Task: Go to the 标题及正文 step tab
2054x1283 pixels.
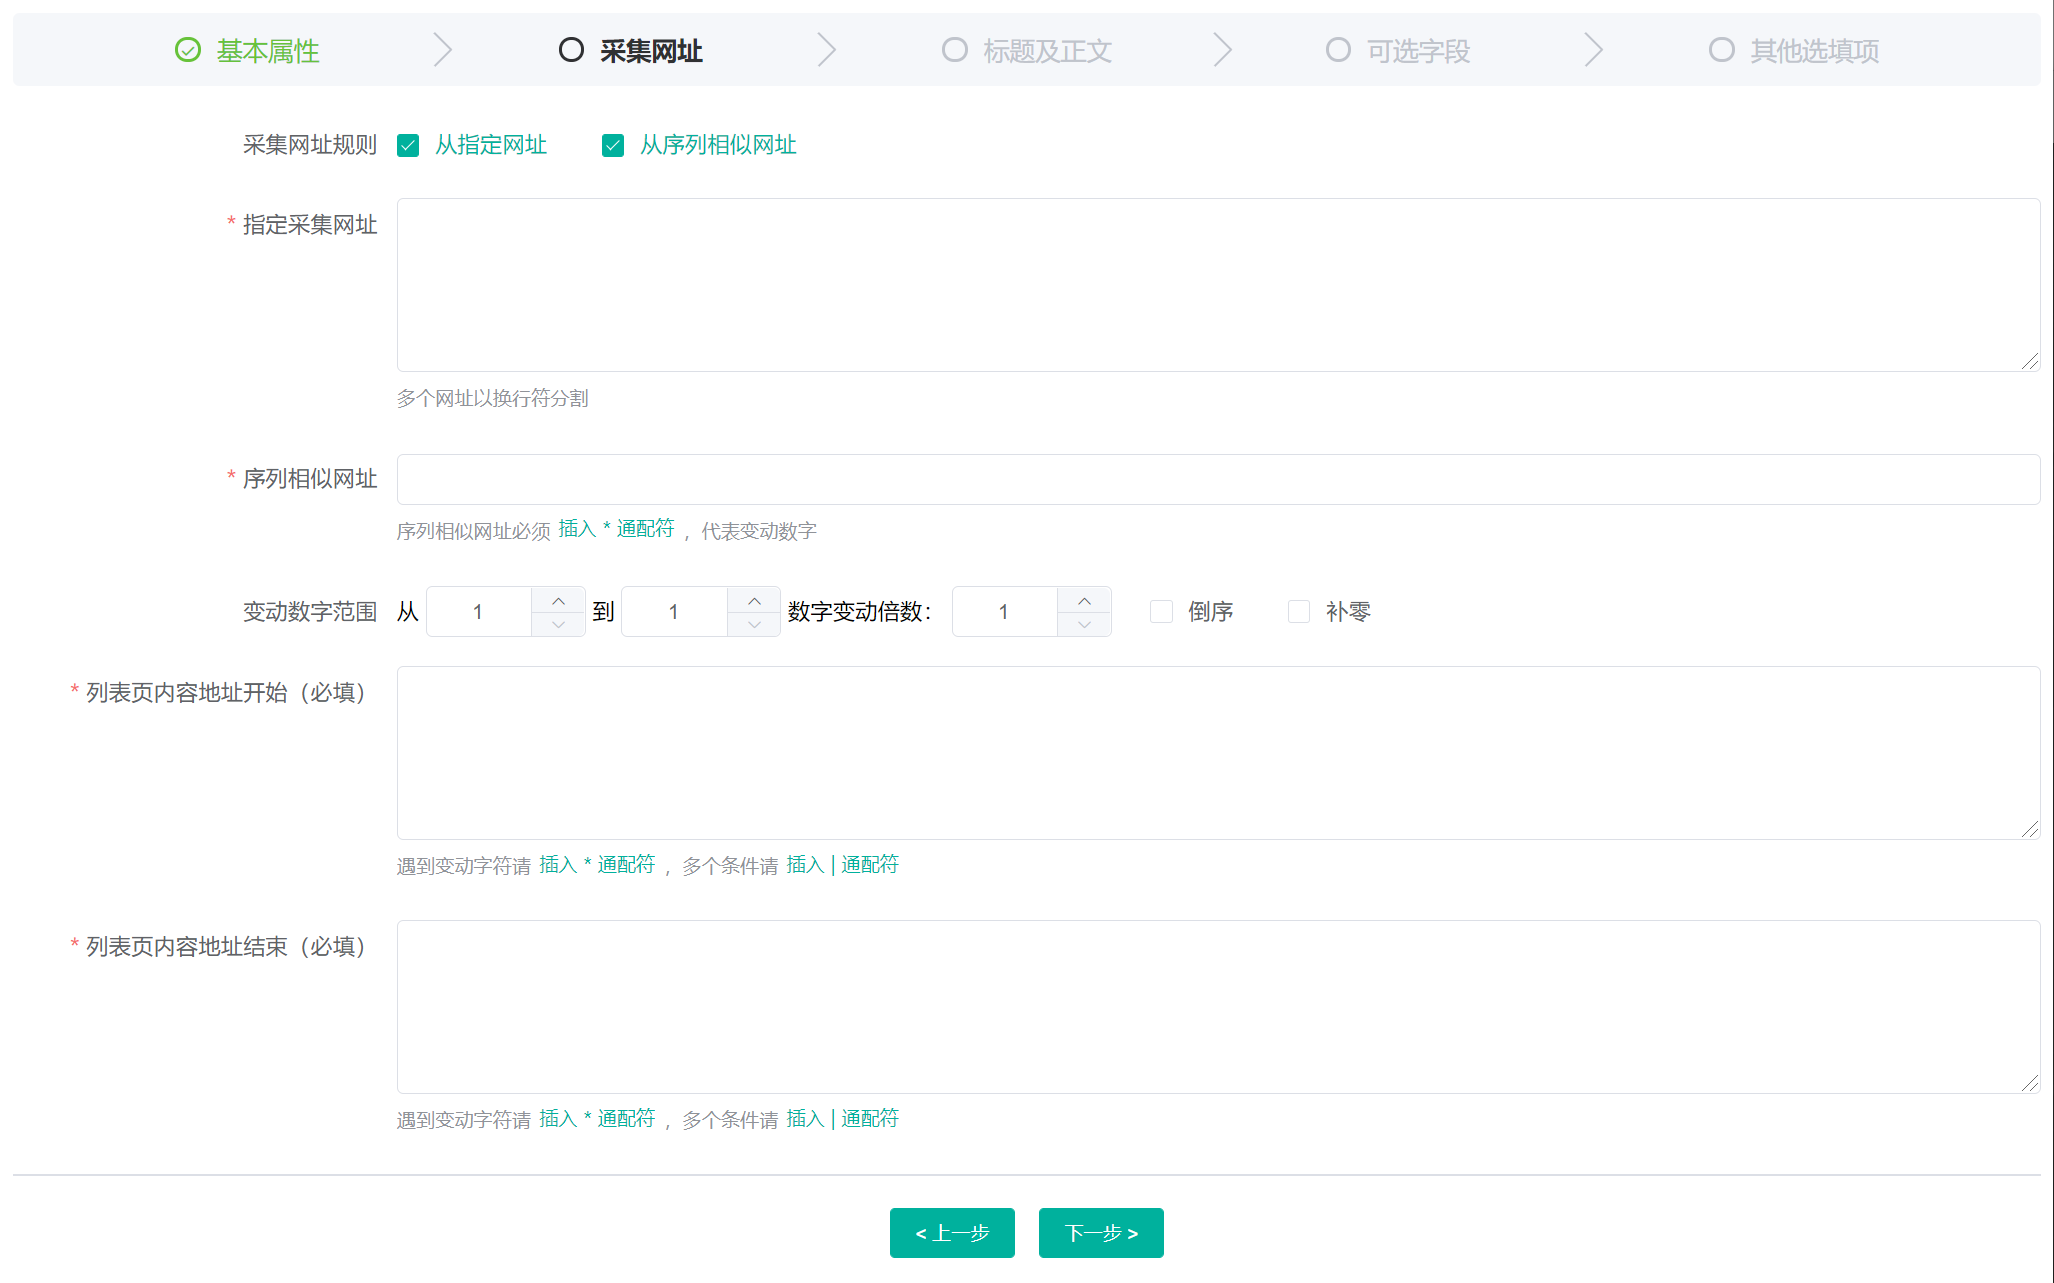Action: (1046, 50)
